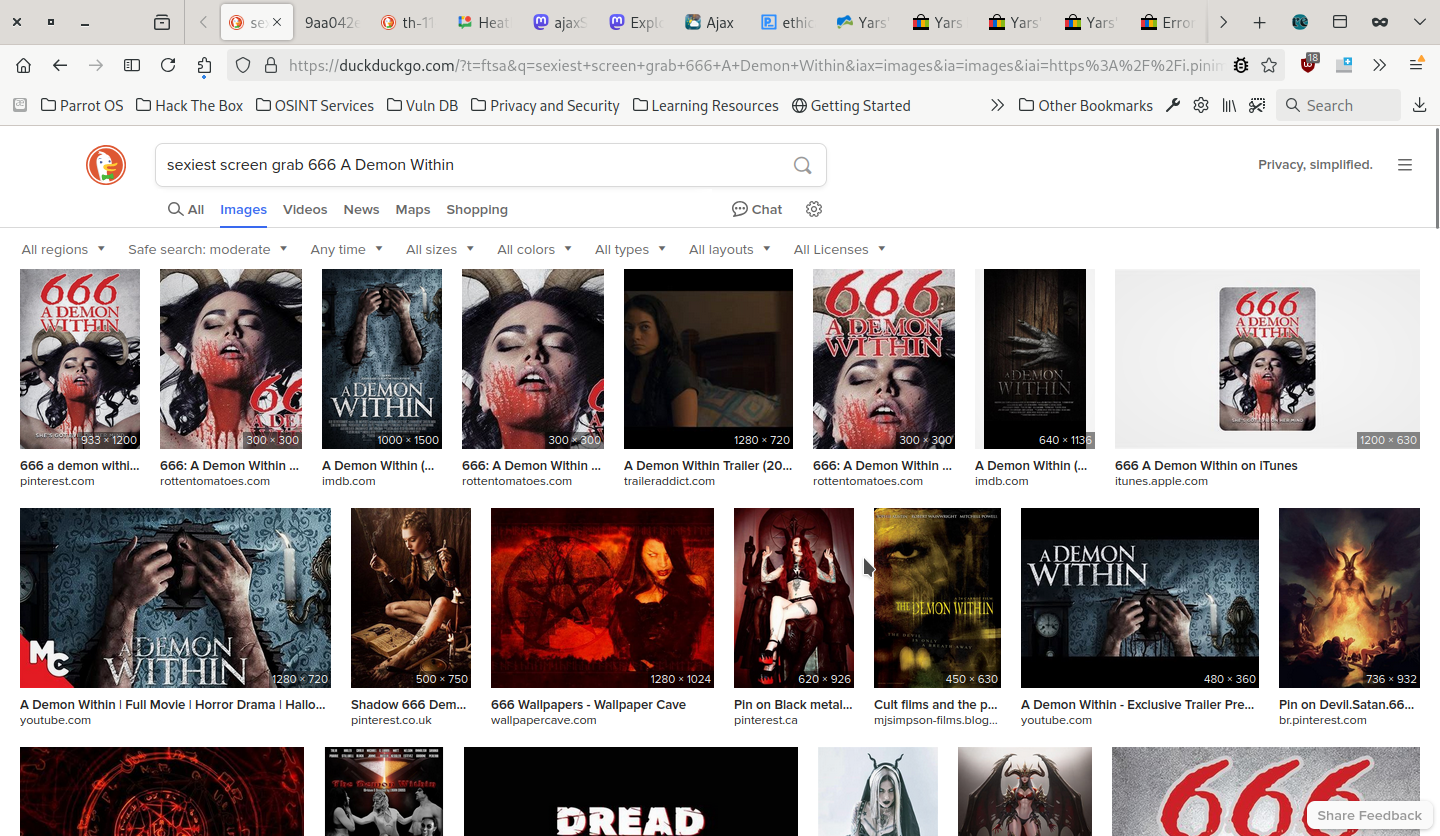Open the Hack The Box bookmark folder
The image size is (1440, 836).
pyautogui.click(x=189, y=105)
